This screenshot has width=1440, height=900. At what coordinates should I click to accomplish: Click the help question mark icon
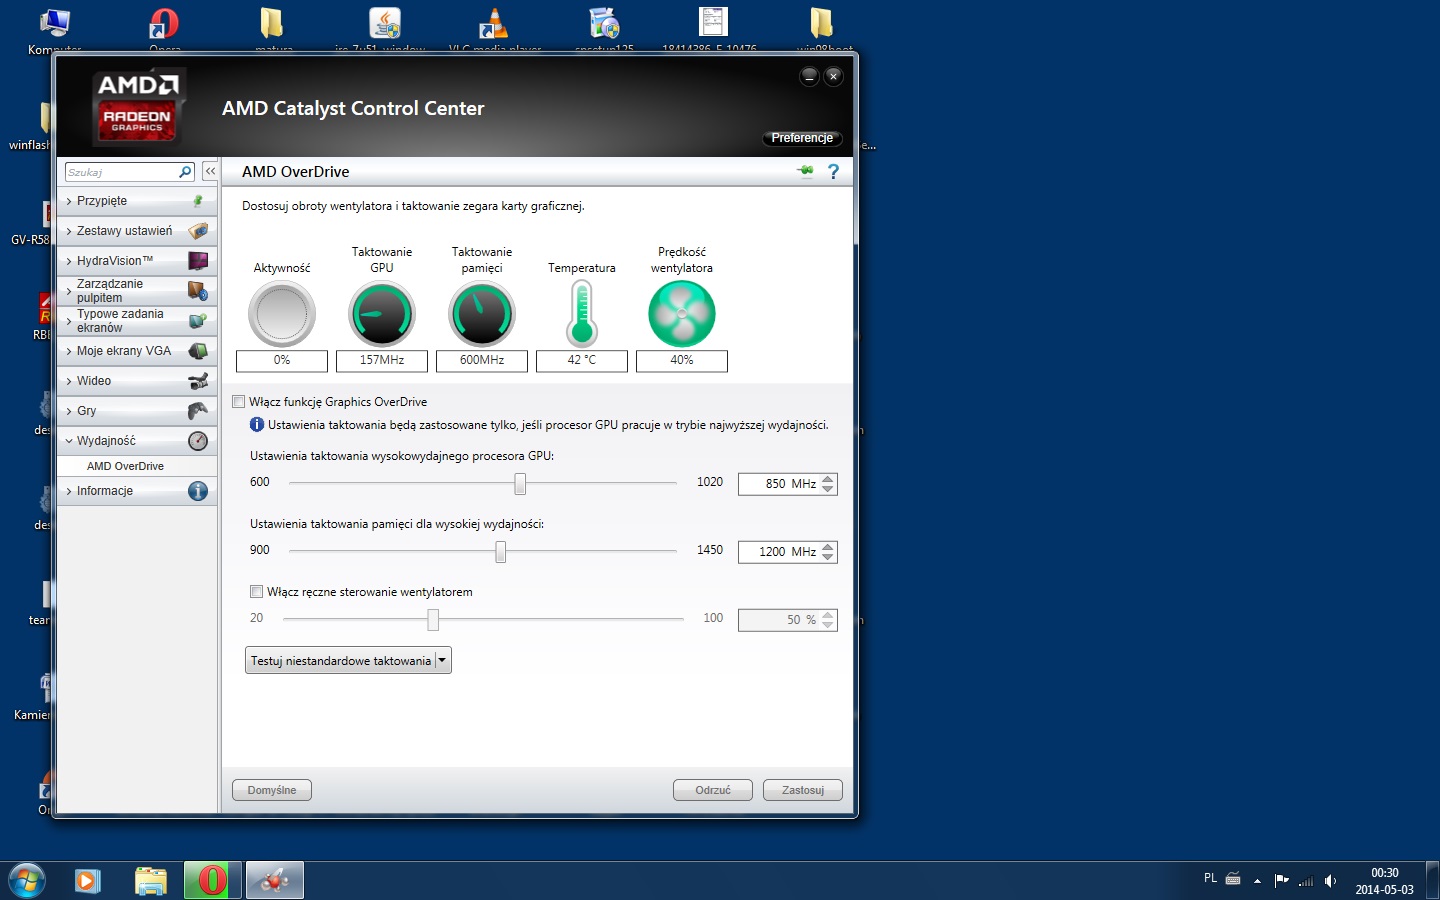coord(833,171)
